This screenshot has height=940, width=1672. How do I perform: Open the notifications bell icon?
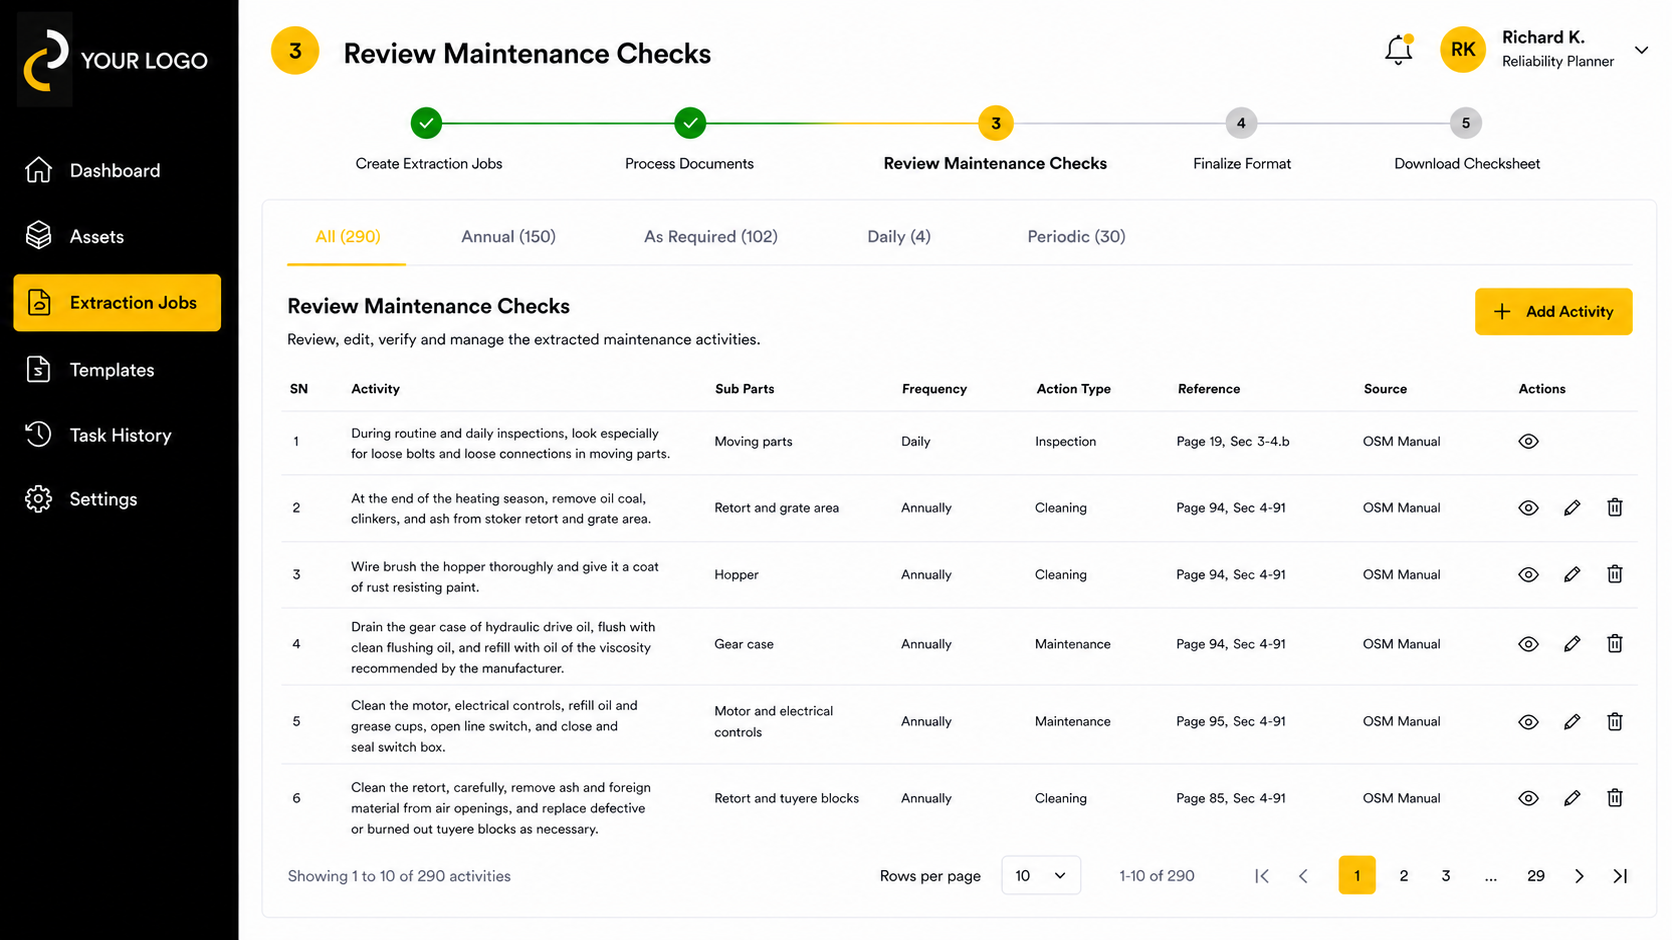[1398, 50]
